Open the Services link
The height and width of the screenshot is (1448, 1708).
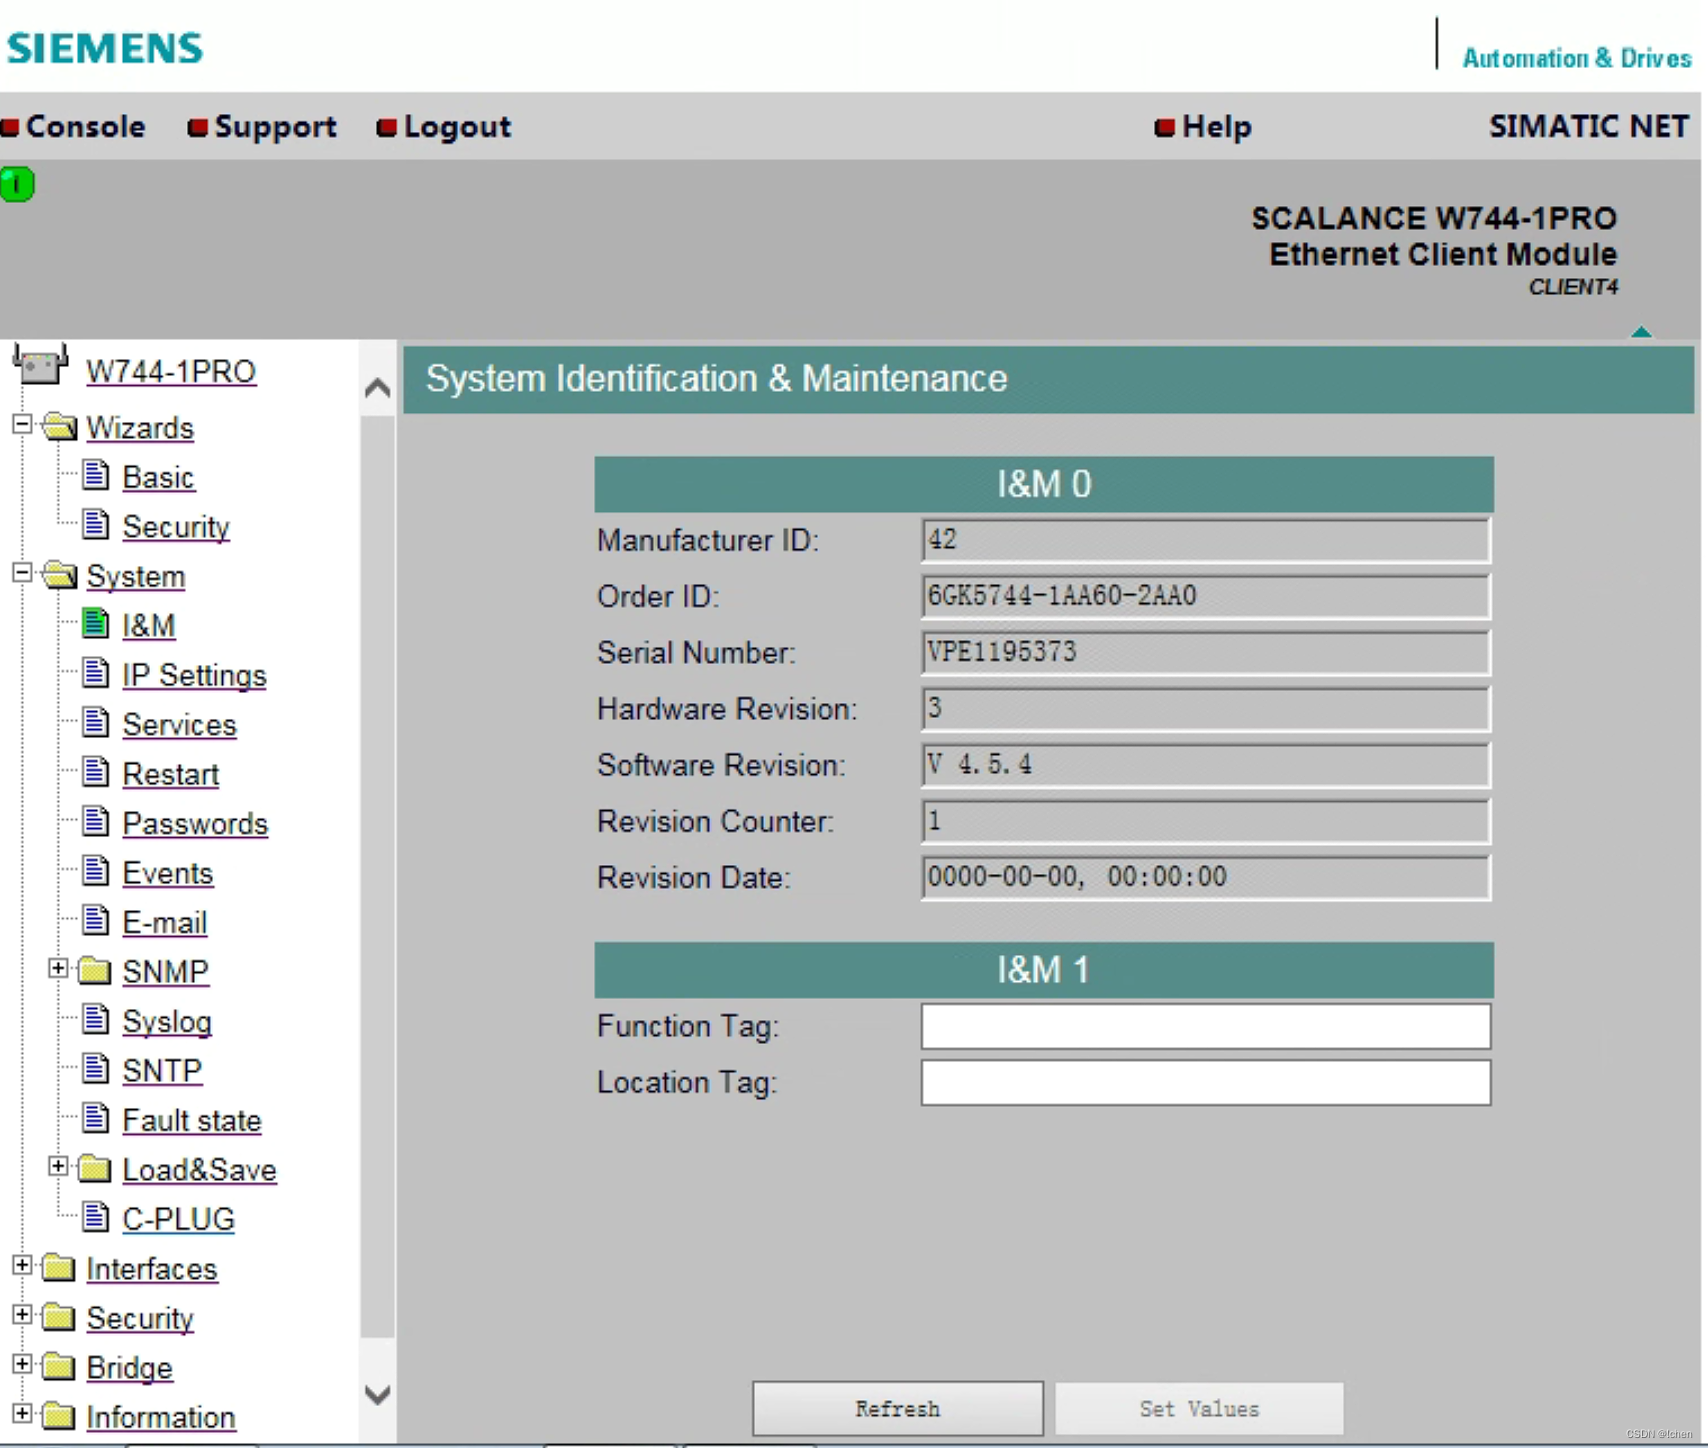point(179,725)
